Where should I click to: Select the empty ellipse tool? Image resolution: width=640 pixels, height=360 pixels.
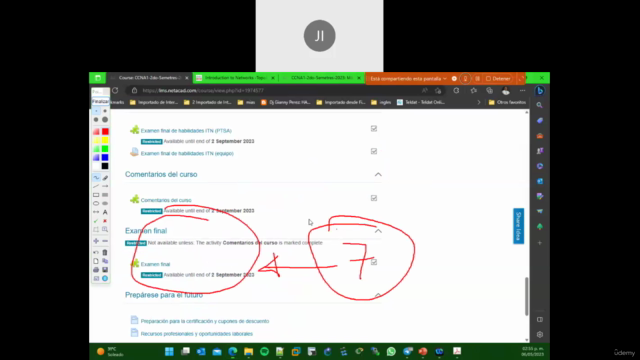[96, 203]
